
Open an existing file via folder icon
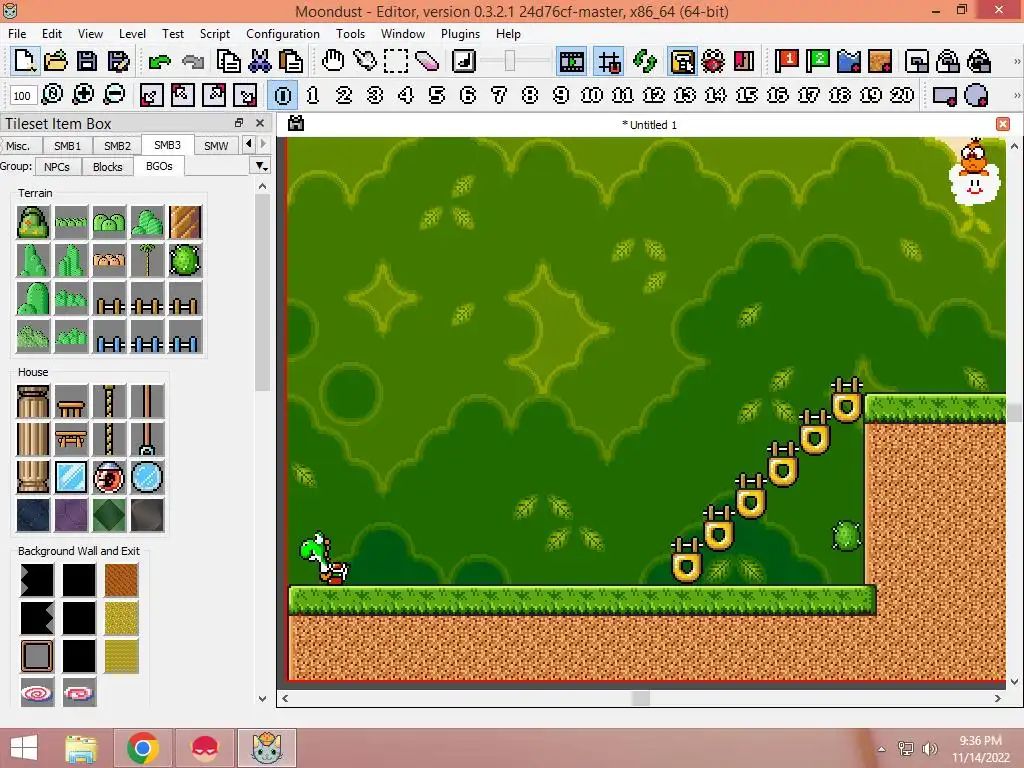click(x=56, y=61)
